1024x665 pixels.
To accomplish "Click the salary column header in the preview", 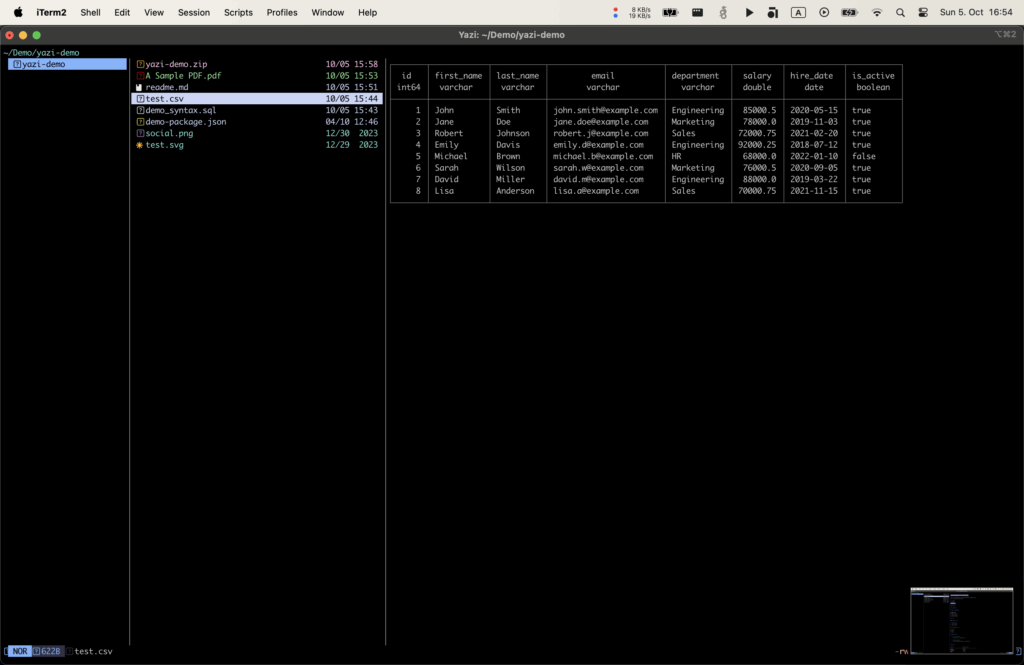I will pos(757,75).
